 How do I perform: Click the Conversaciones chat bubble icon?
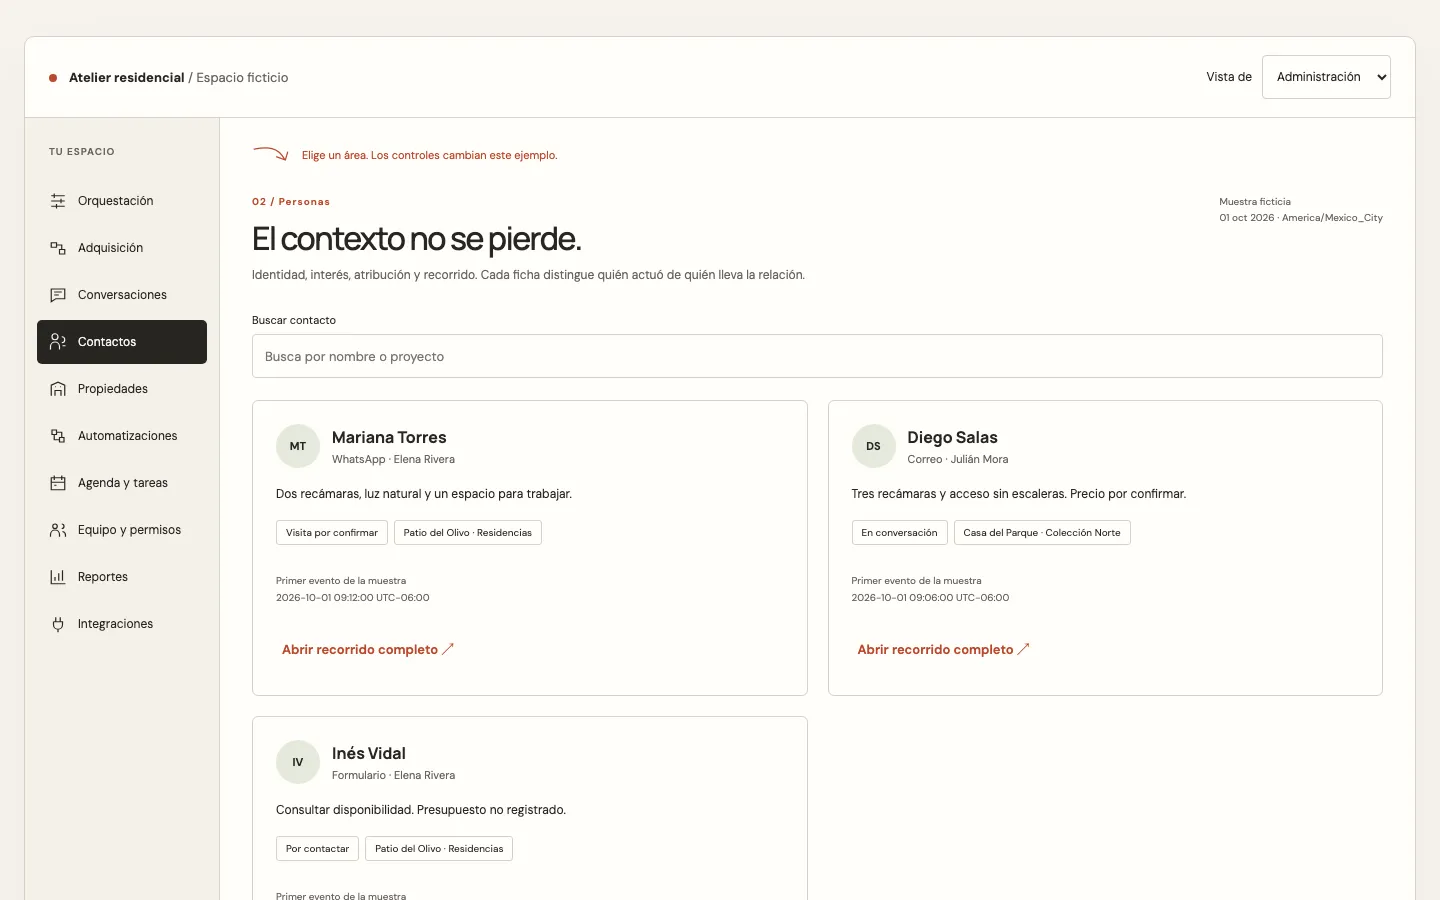coord(58,295)
